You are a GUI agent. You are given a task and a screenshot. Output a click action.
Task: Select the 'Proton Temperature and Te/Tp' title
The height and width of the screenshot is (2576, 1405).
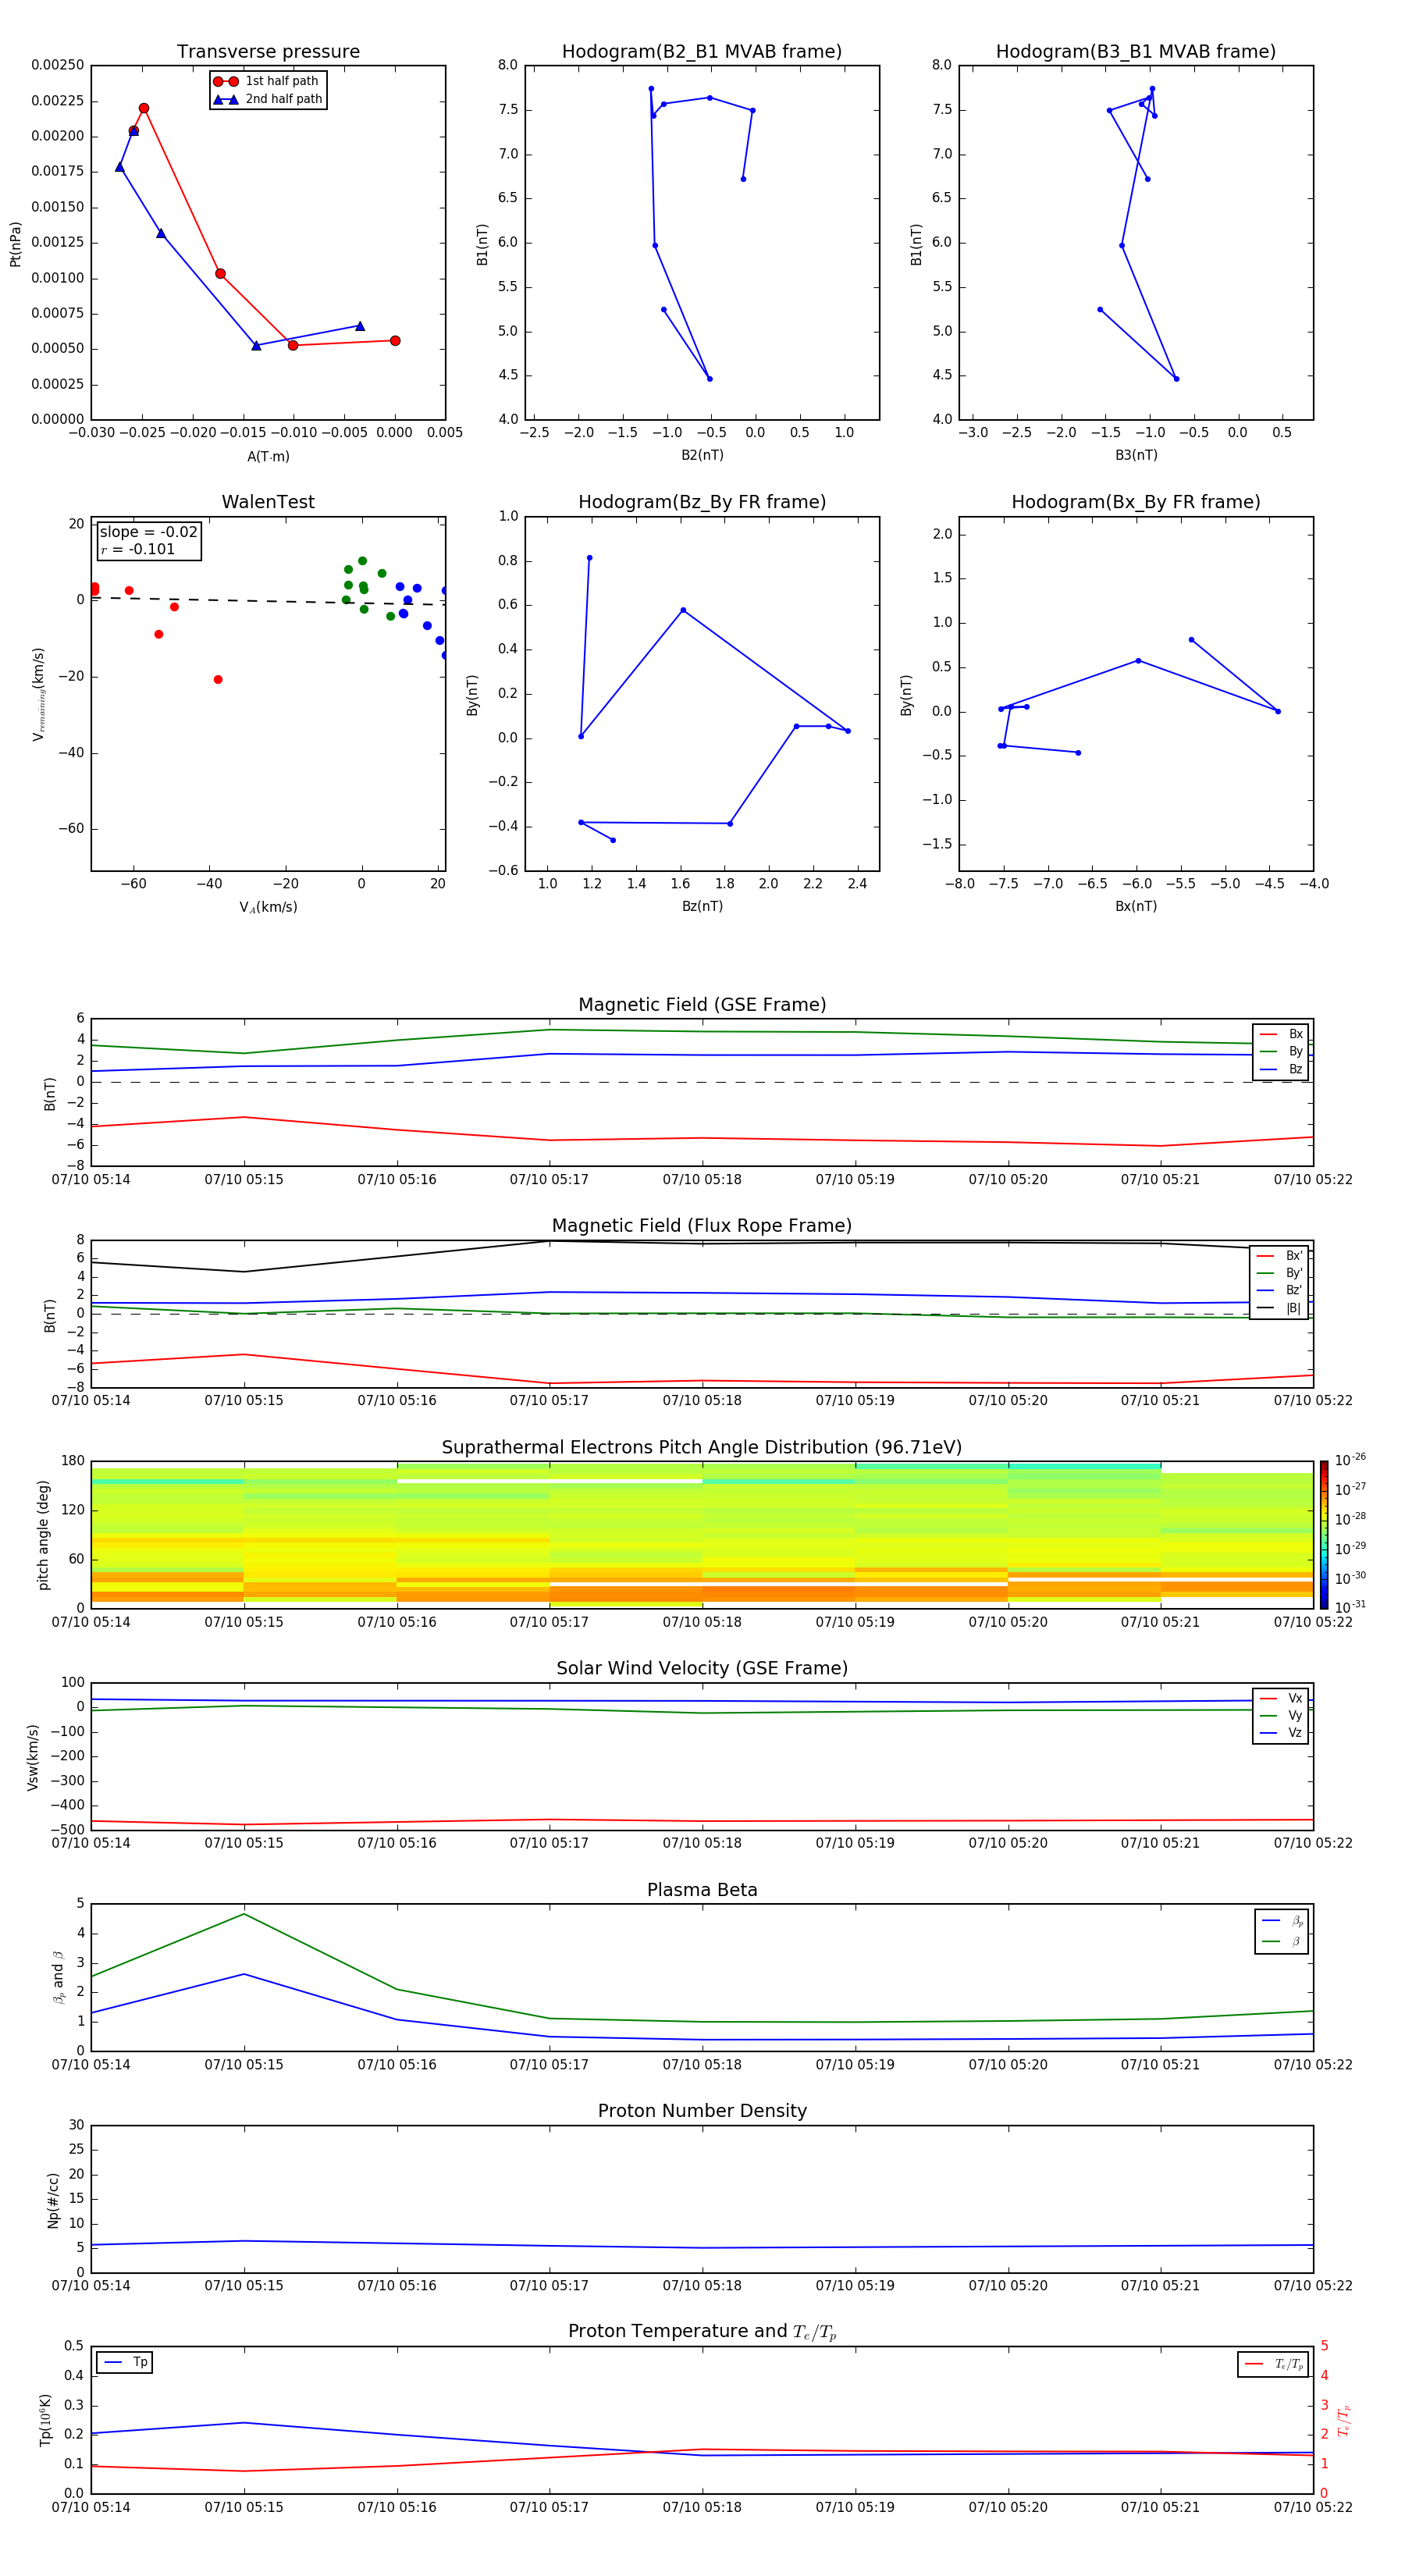pos(702,2332)
